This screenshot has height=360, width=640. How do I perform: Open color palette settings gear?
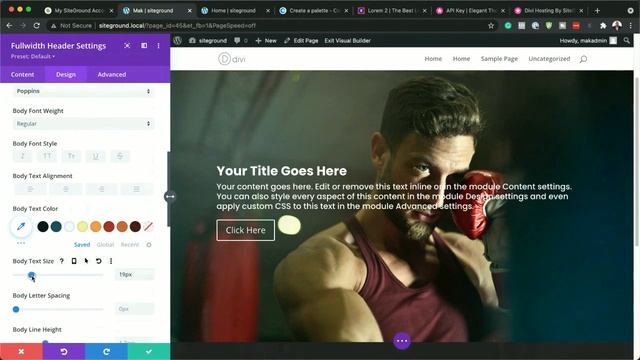click(x=149, y=245)
